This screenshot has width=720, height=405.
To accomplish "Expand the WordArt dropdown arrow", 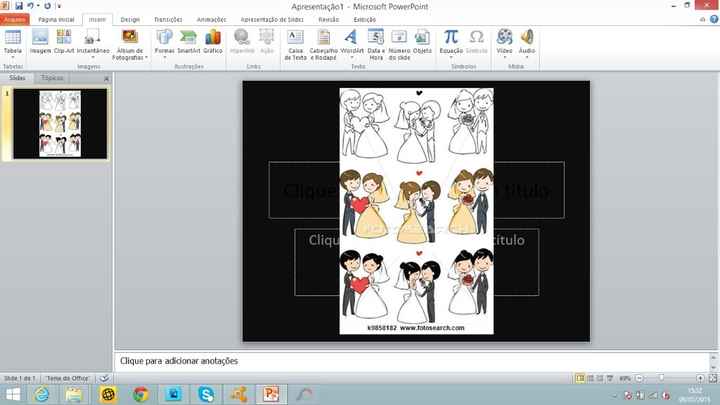I will (352, 57).
